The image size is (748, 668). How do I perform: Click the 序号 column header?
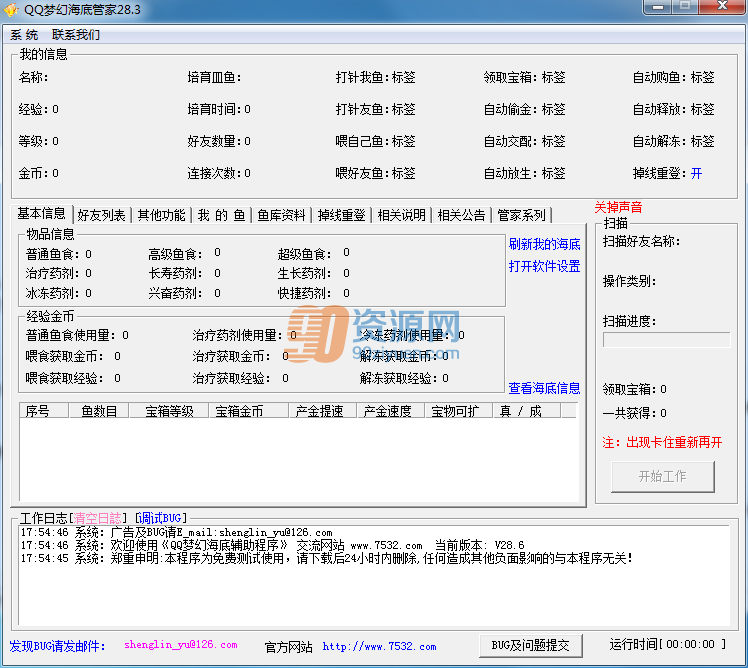tap(44, 411)
